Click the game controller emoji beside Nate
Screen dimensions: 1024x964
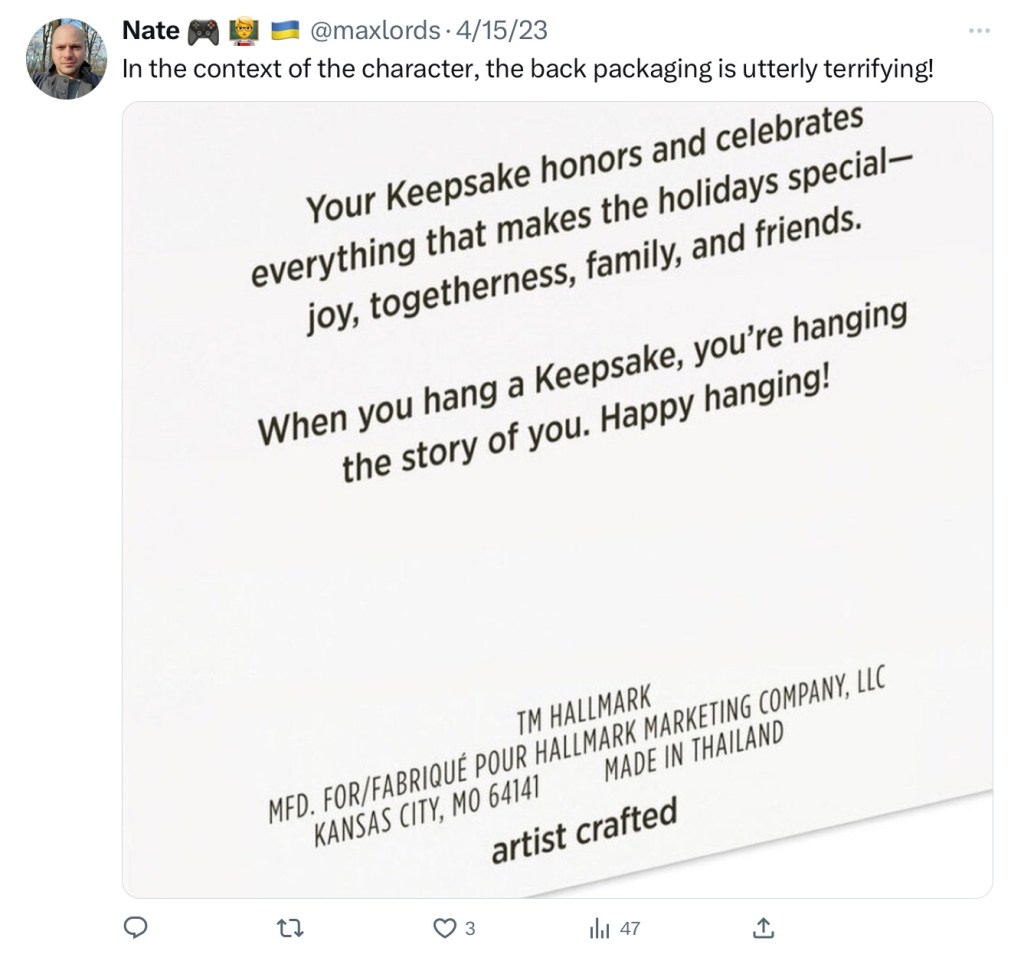pos(203,31)
